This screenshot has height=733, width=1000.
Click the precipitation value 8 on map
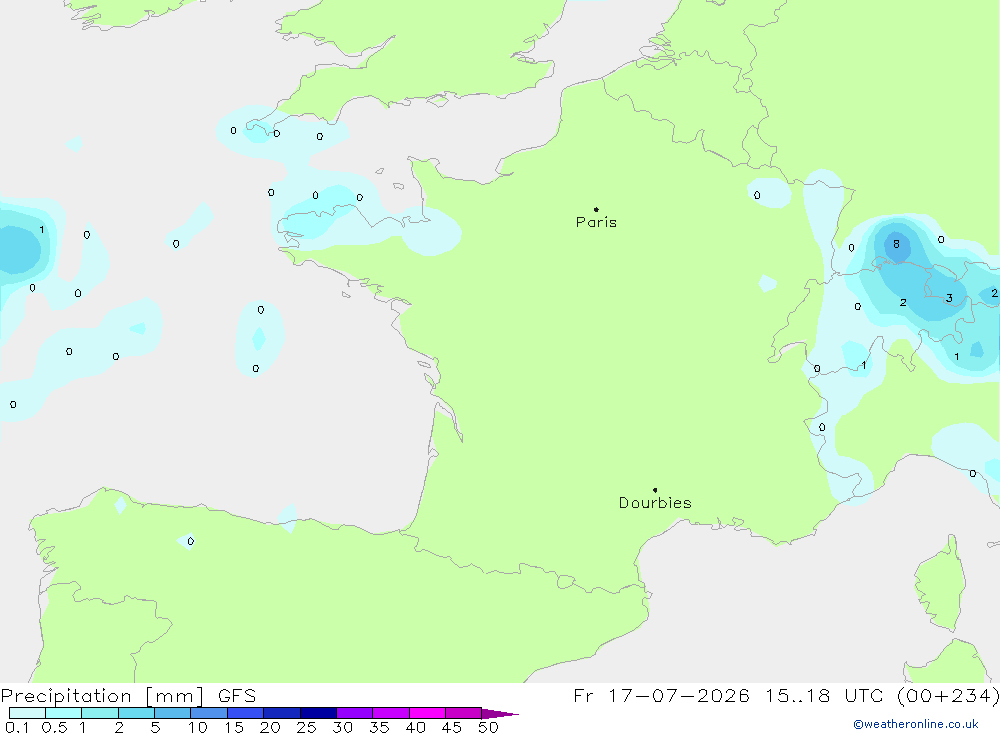pos(896,244)
